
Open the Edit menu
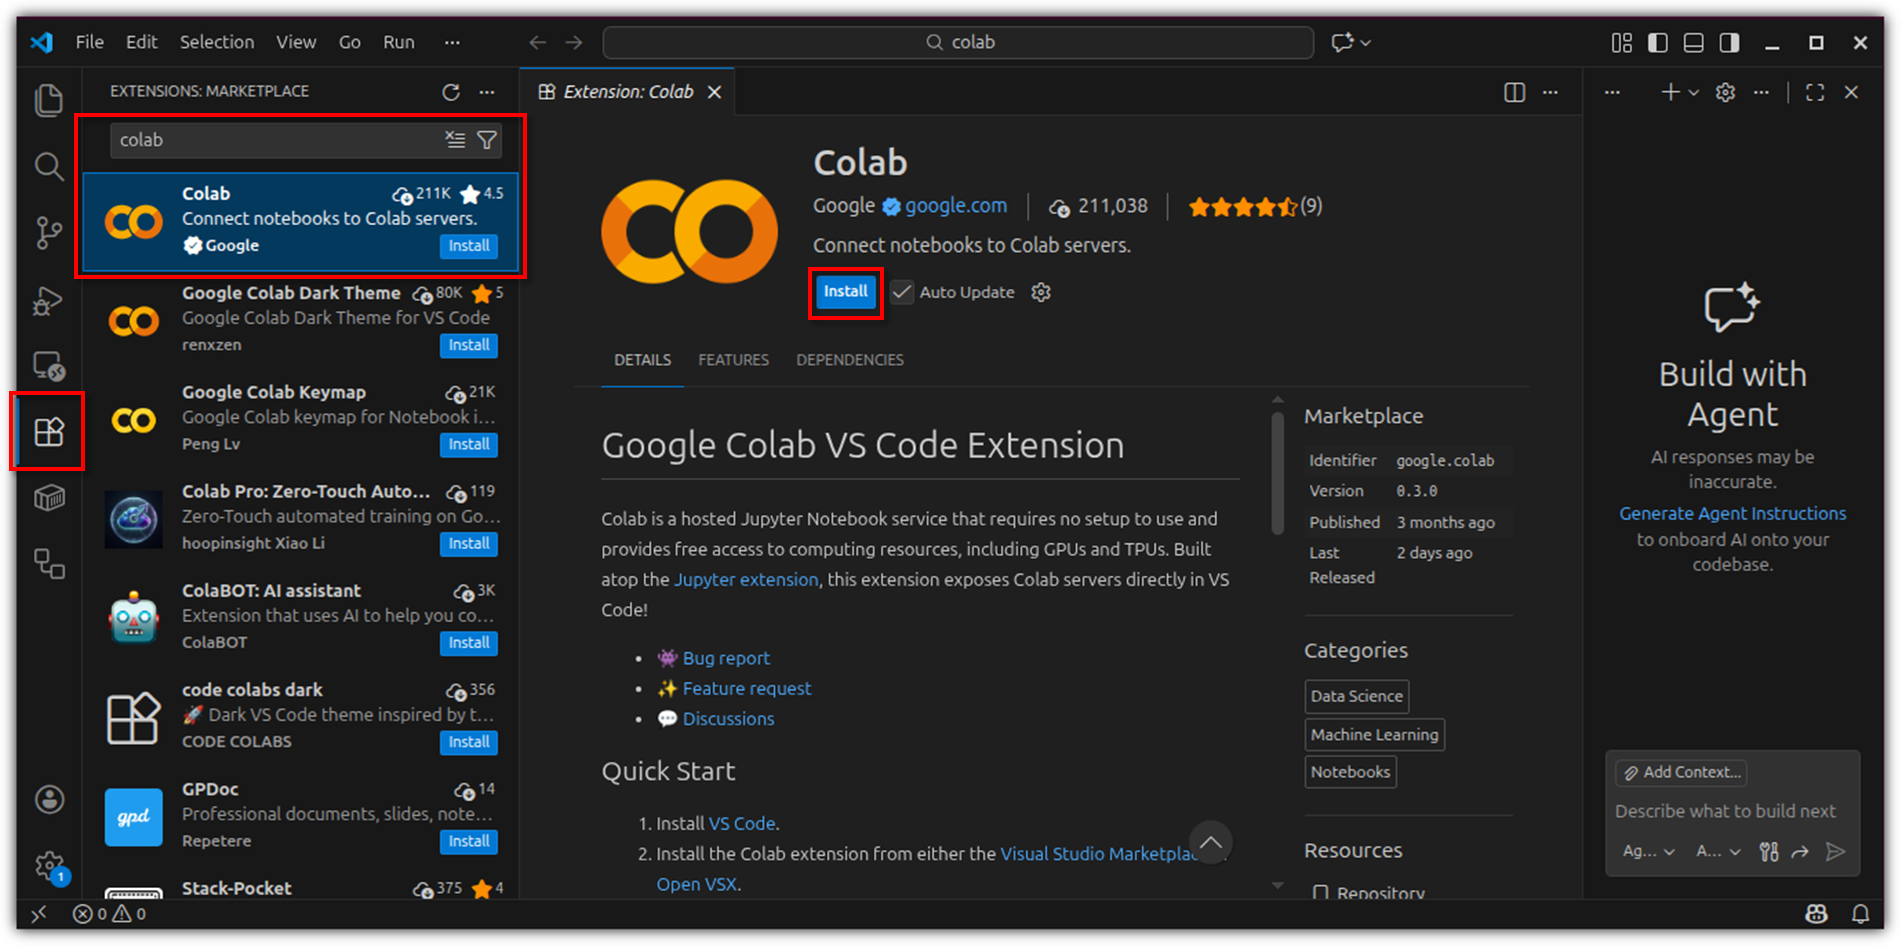141,42
